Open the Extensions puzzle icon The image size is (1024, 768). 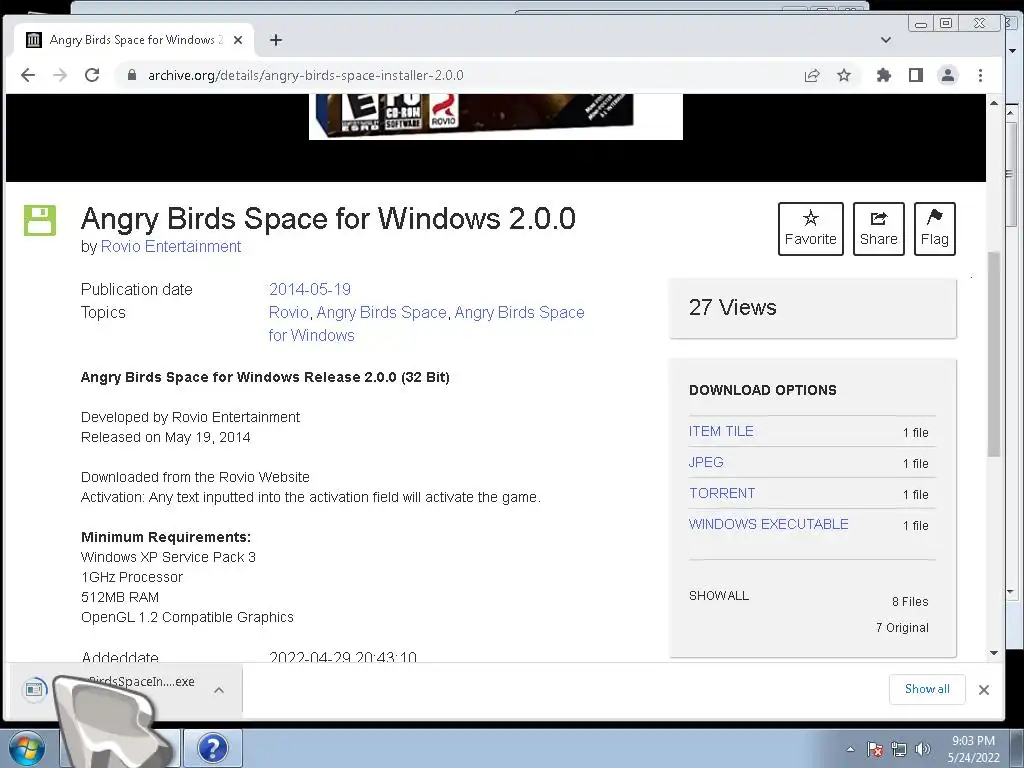[x=884, y=75]
